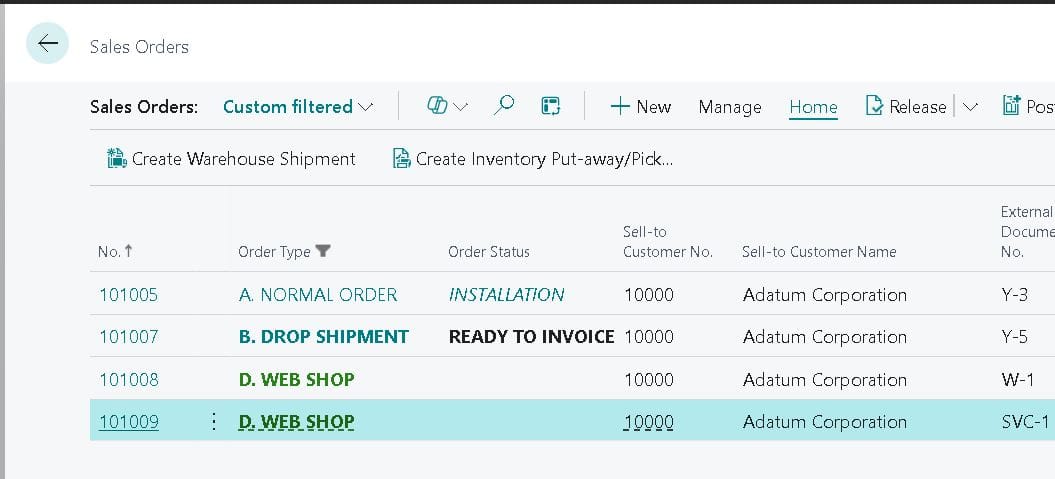Expand the Release options dropdown arrow

970,106
